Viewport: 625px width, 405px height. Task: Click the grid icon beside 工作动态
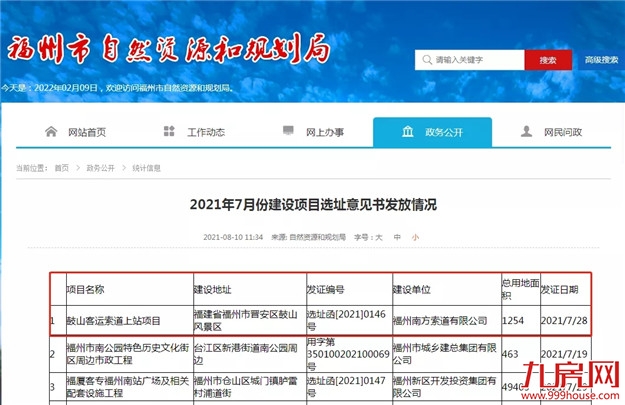coord(169,131)
